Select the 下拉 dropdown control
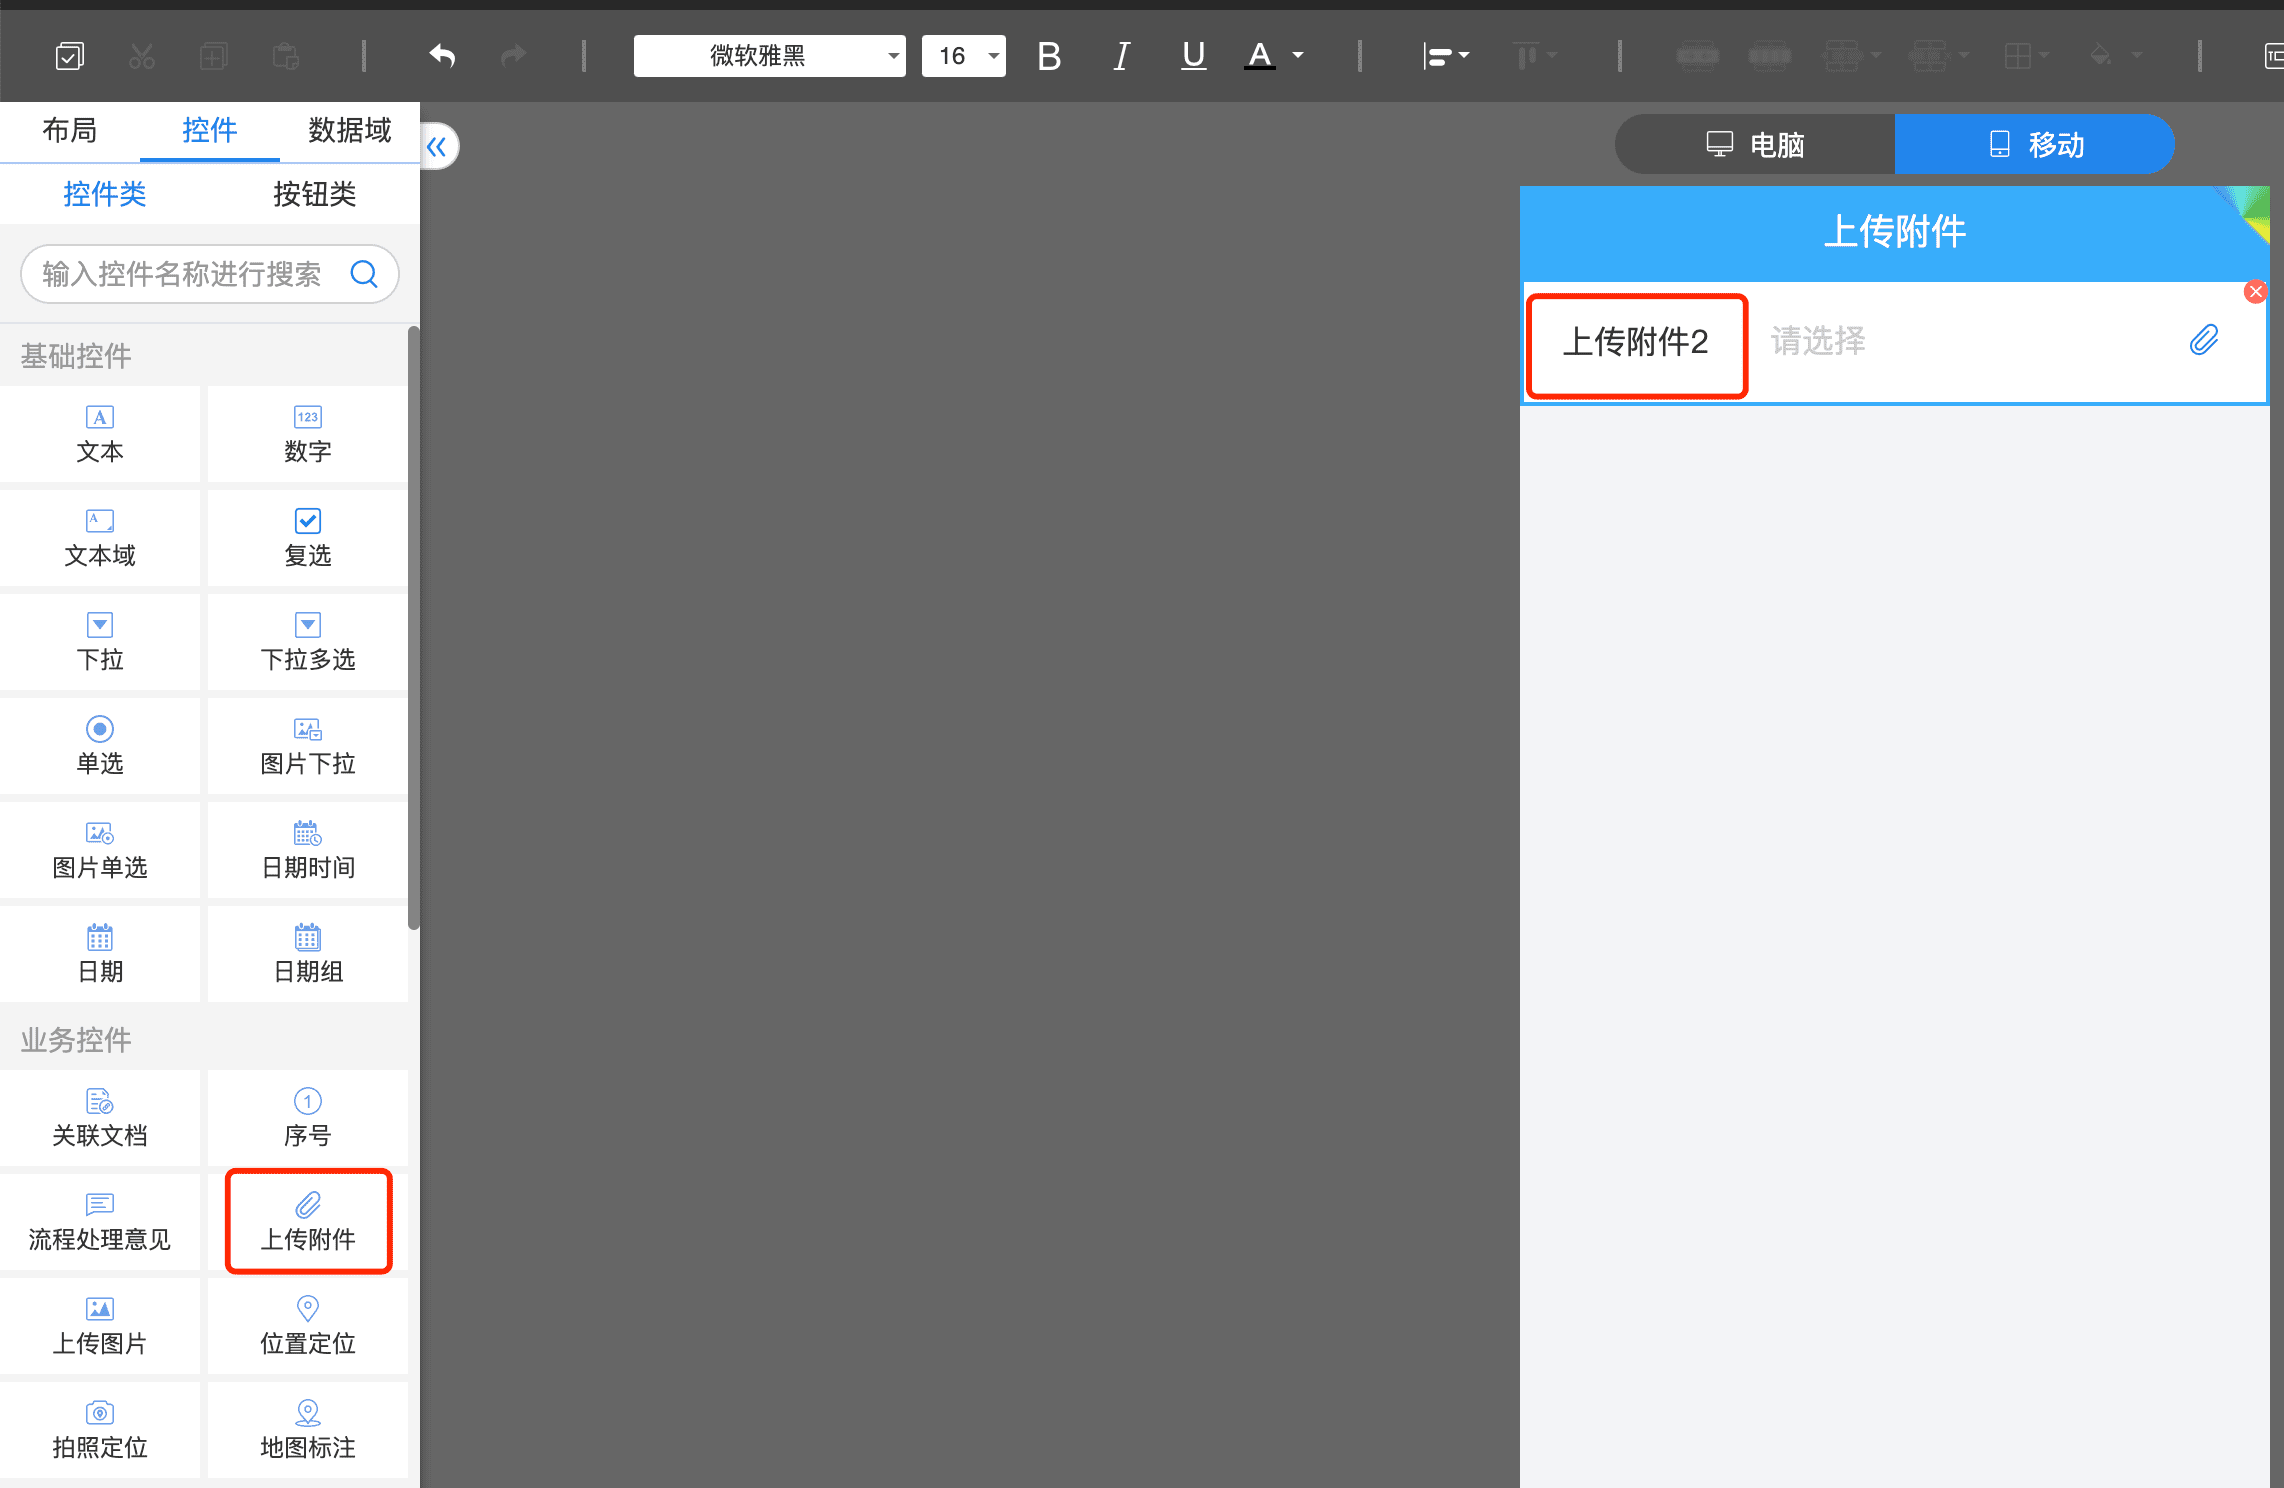This screenshot has height=1488, width=2284. pyautogui.click(x=100, y=643)
